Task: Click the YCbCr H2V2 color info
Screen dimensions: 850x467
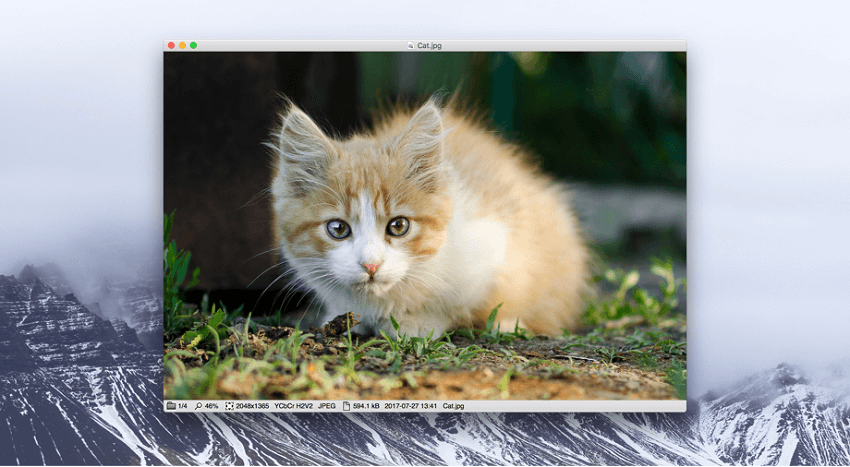Action: (294, 406)
